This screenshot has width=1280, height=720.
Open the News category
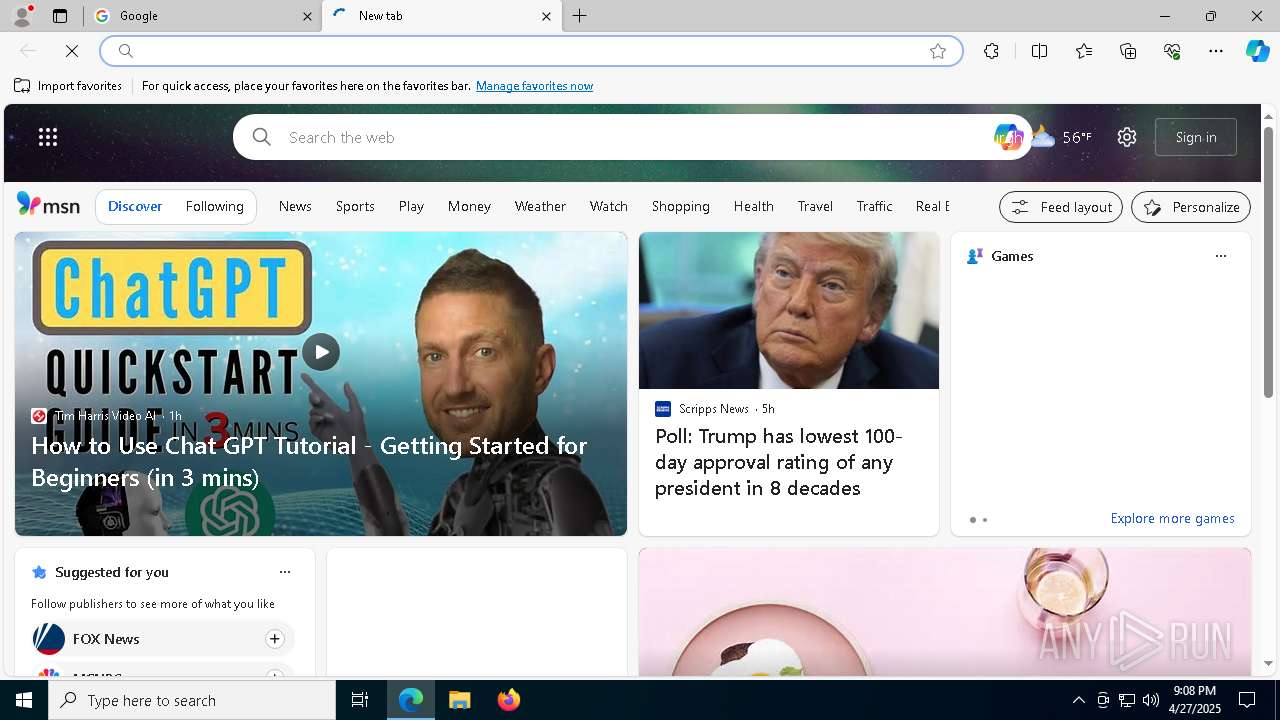pos(295,206)
